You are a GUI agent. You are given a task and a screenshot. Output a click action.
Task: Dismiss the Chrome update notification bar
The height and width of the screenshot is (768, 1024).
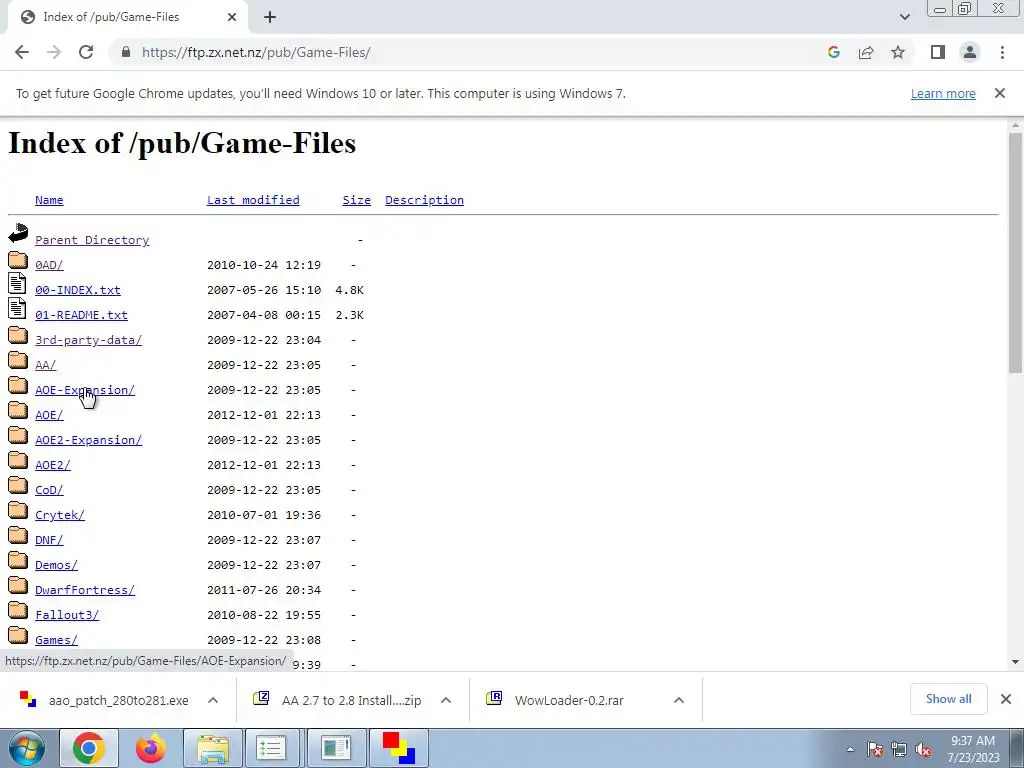click(999, 93)
